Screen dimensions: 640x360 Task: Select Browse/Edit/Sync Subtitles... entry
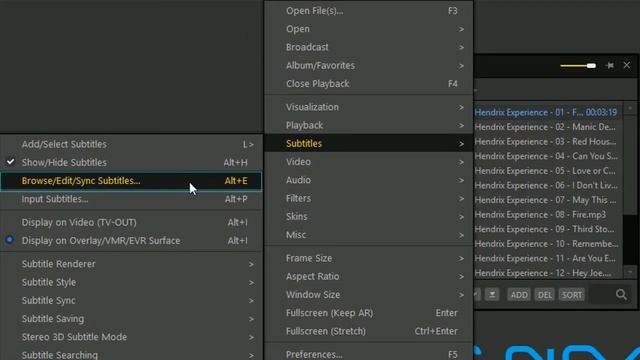click(x=131, y=181)
